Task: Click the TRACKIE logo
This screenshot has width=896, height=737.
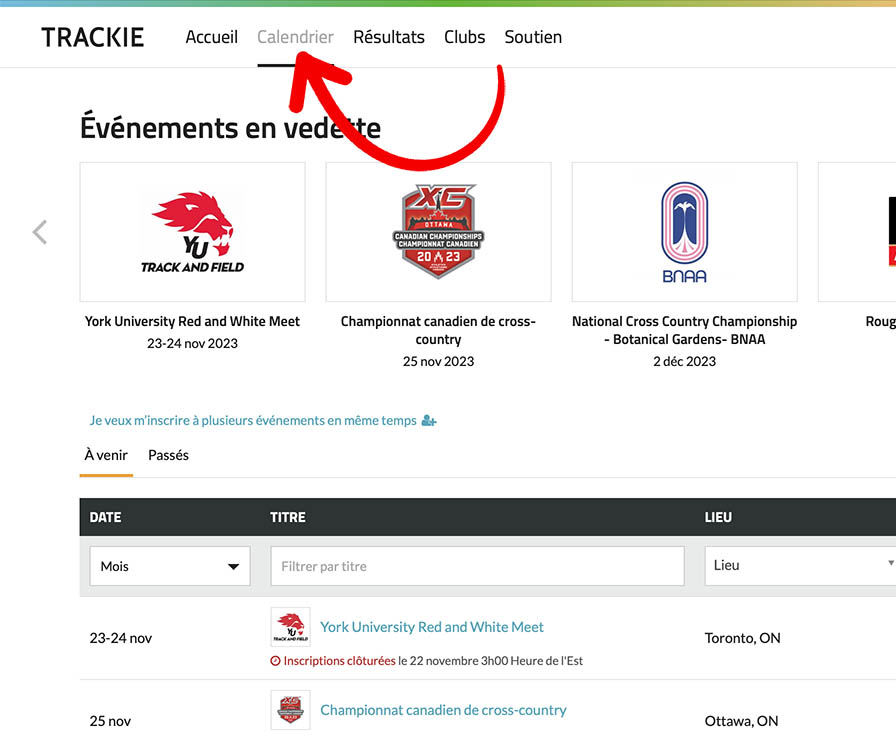Action: pyautogui.click(x=93, y=38)
